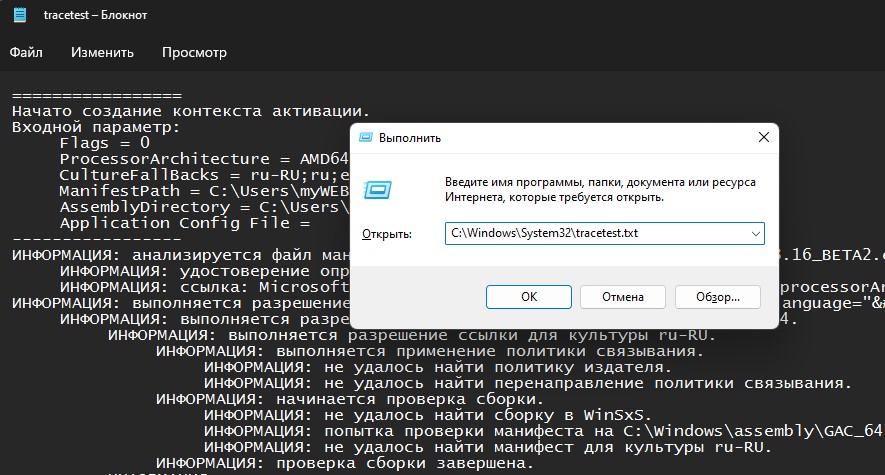
Task: Click line 'не удалось найти сборку в WinSxS.'
Action: pos(428,415)
